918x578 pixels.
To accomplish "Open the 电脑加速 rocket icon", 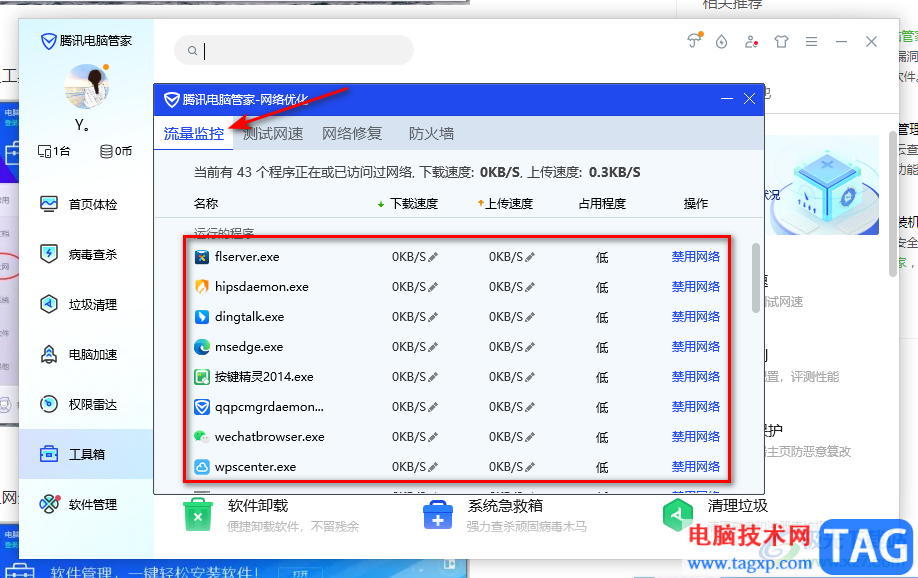I will click(49, 354).
